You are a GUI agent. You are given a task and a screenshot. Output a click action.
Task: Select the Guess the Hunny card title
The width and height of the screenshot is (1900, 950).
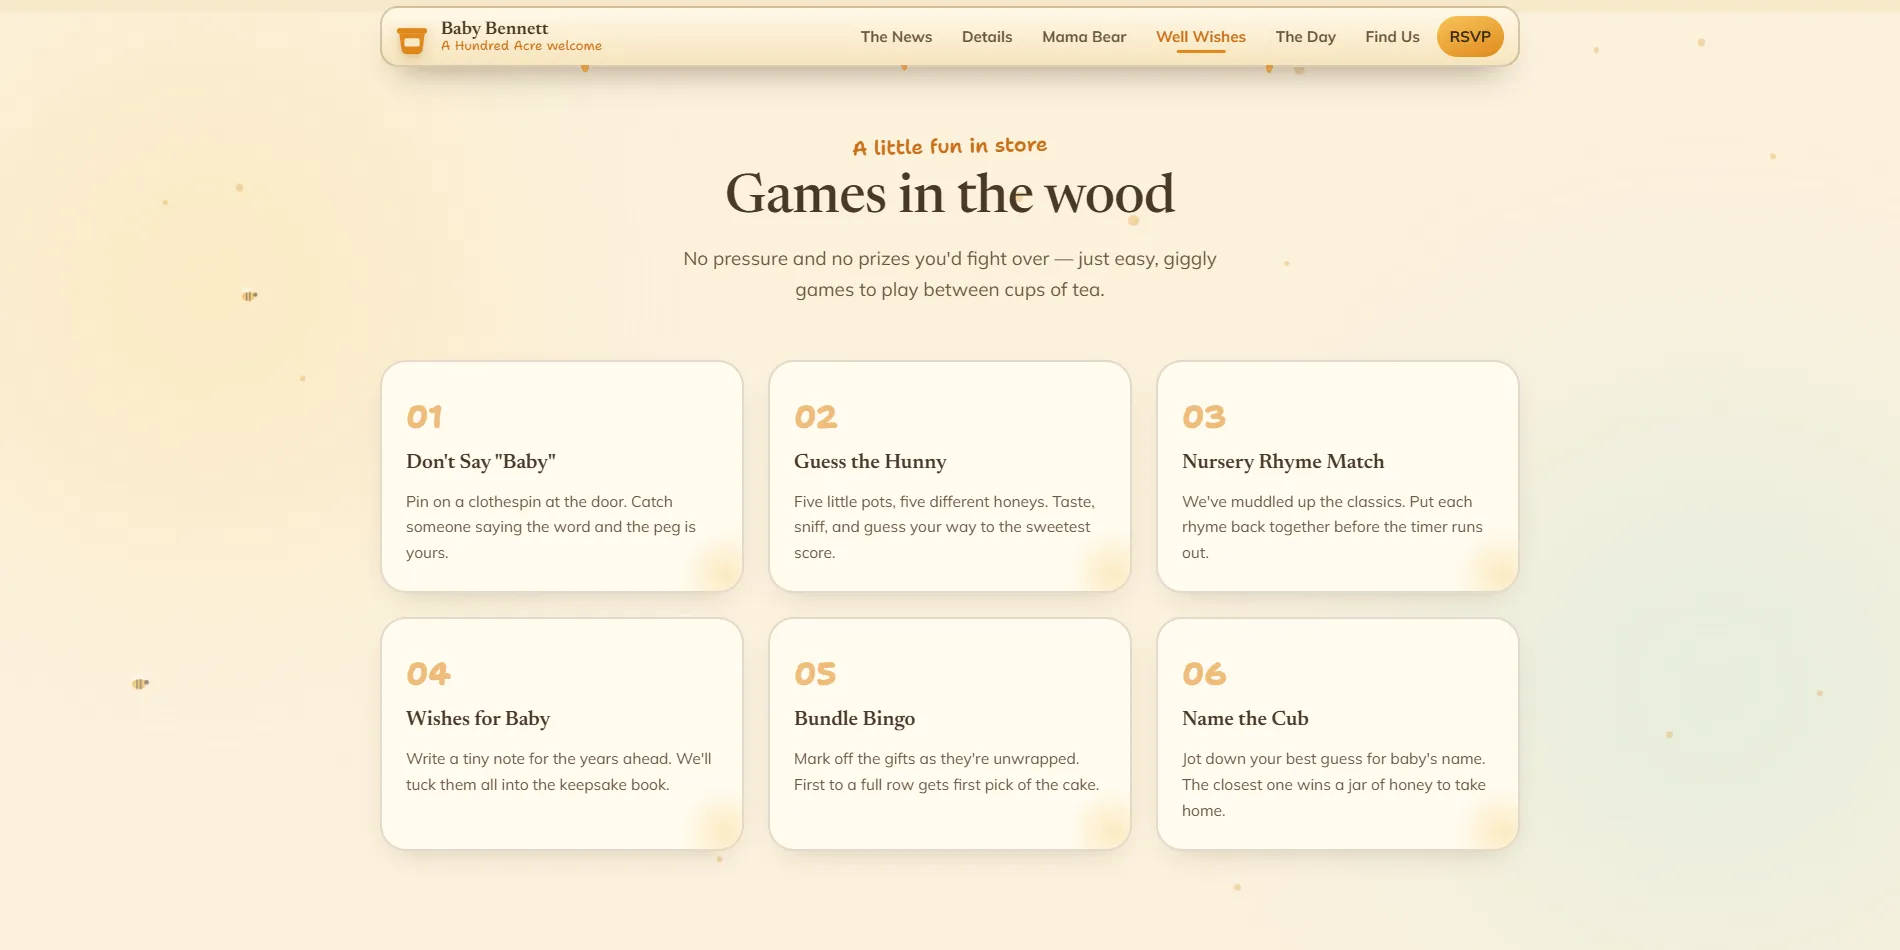pyautogui.click(x=870, y=462)
